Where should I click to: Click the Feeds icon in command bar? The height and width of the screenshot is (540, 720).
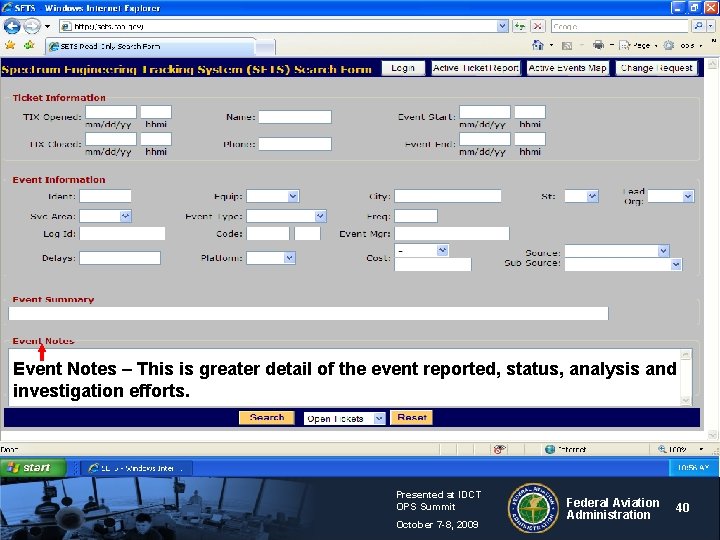567,45
